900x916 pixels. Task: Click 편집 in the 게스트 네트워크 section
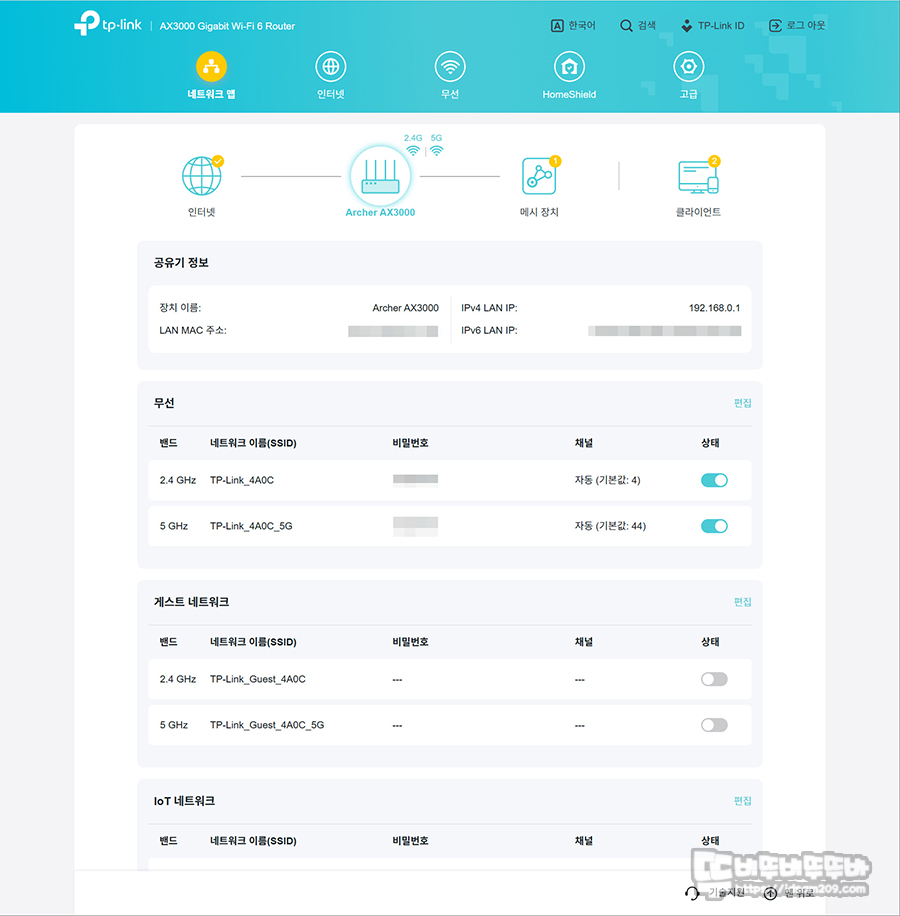tap(742, 602)
